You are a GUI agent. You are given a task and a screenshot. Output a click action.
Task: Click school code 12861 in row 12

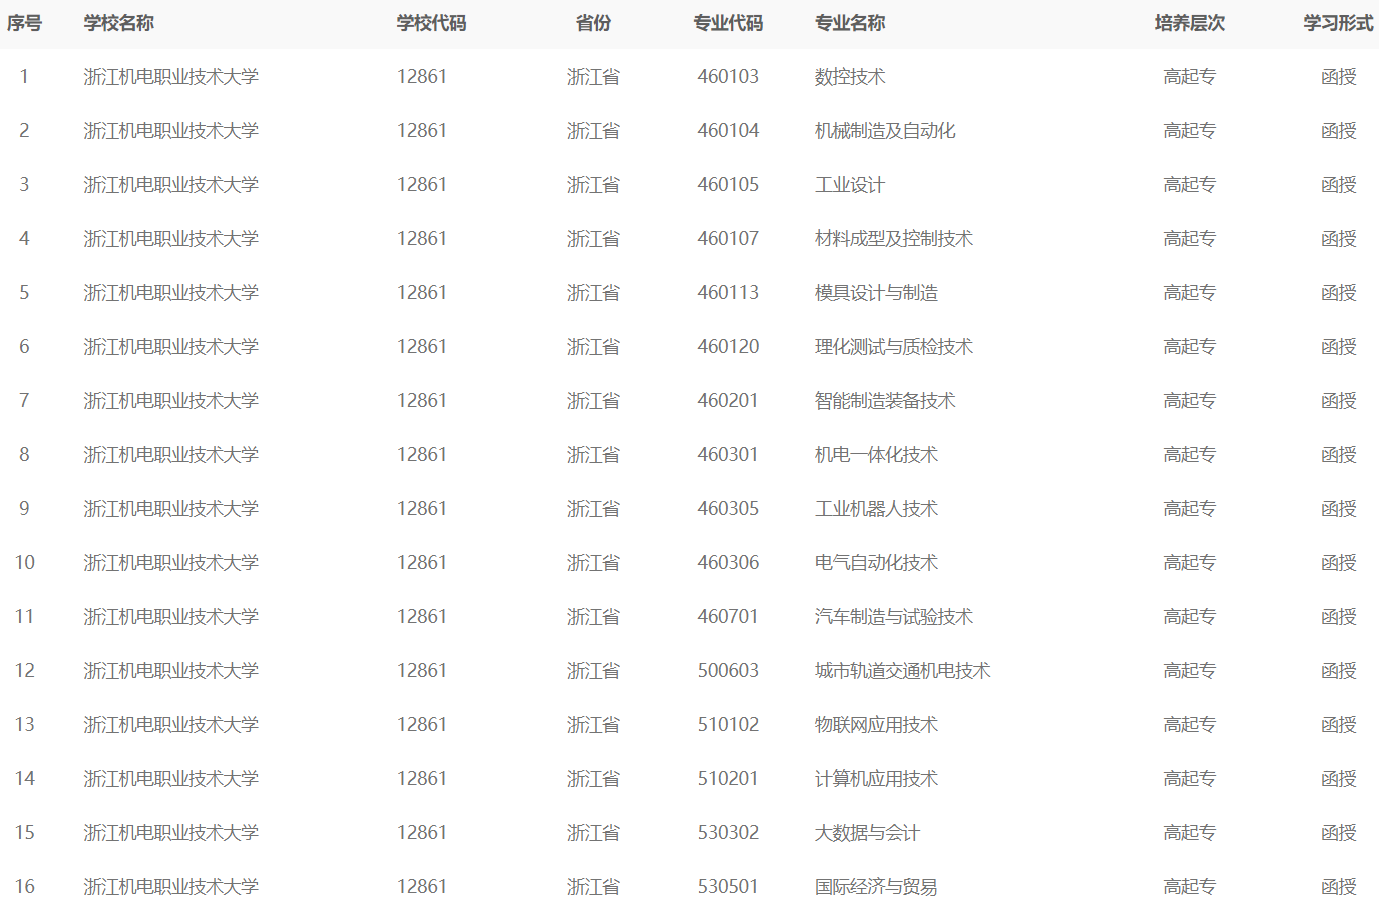422,671
